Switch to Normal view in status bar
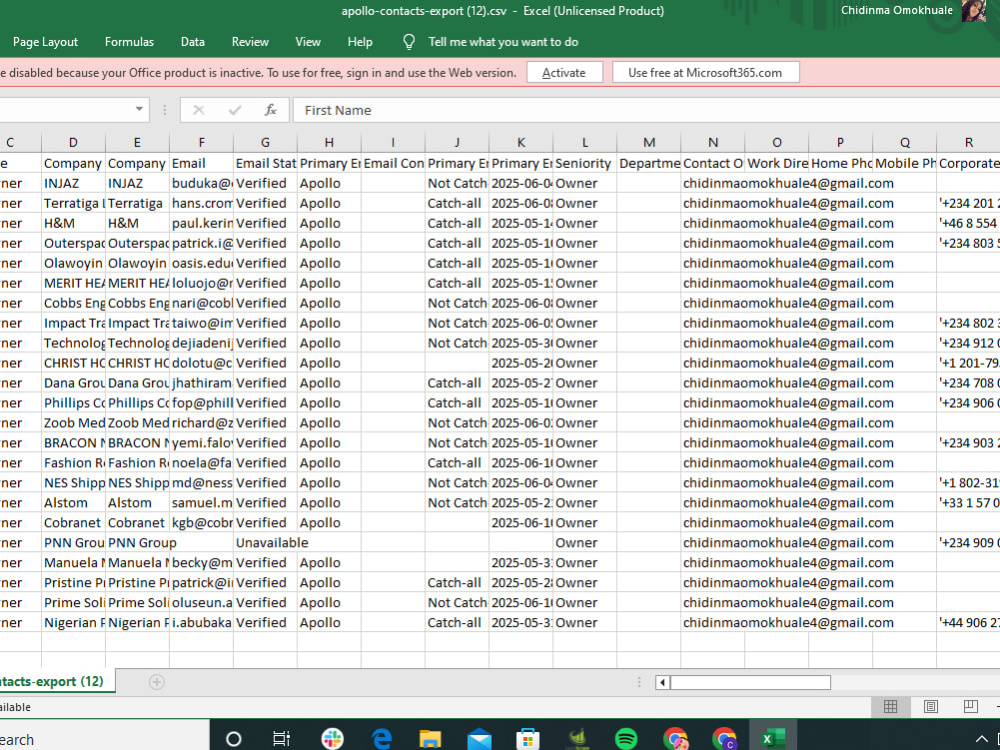This screenshot has width=1000, height=750. 890,707
